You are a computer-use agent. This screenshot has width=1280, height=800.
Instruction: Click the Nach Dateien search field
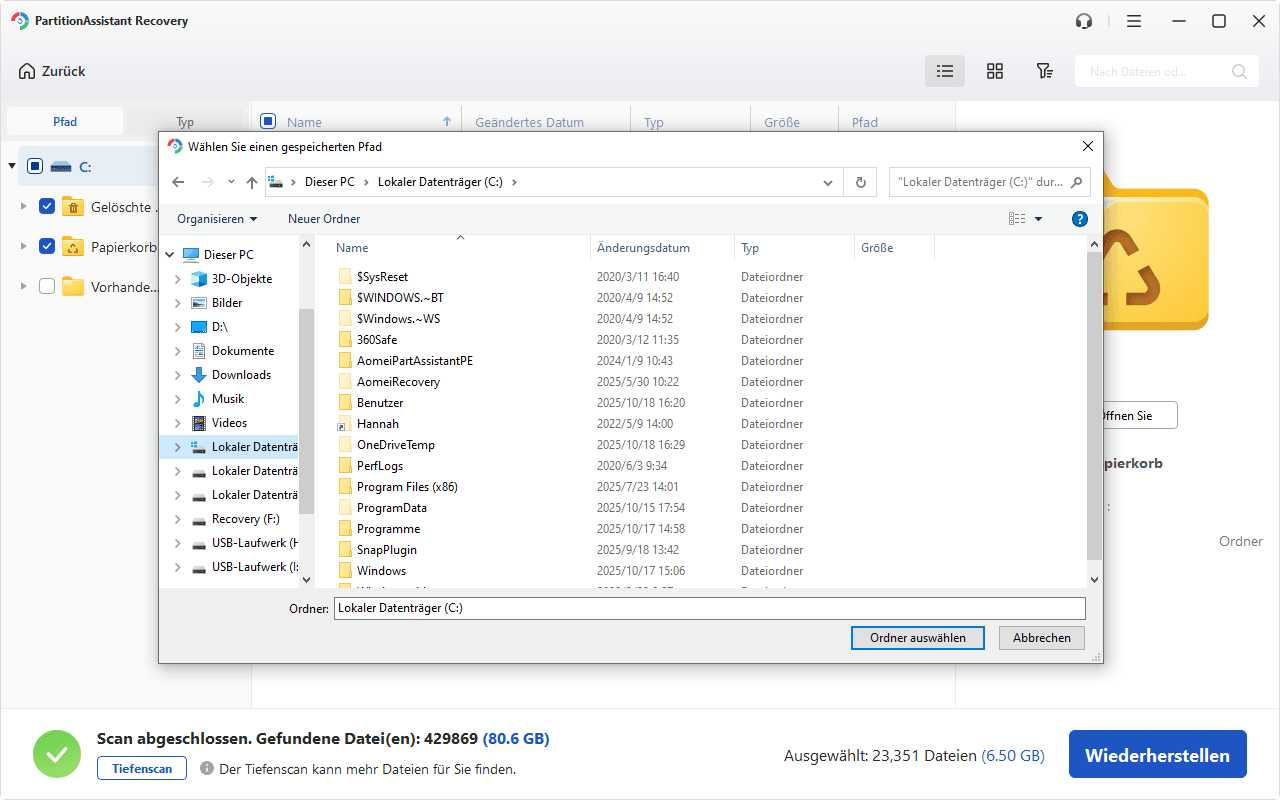click(x=1166, y=71)
